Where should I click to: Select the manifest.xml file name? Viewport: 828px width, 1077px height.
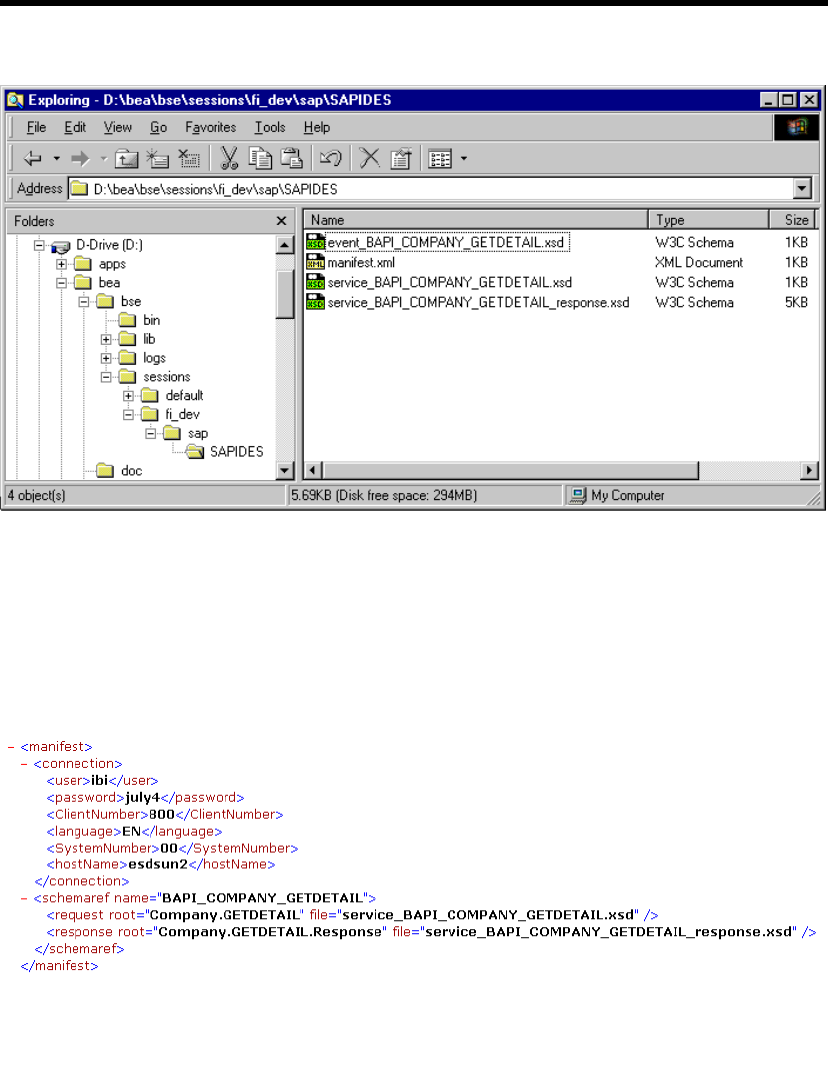(x=361, y=262)
